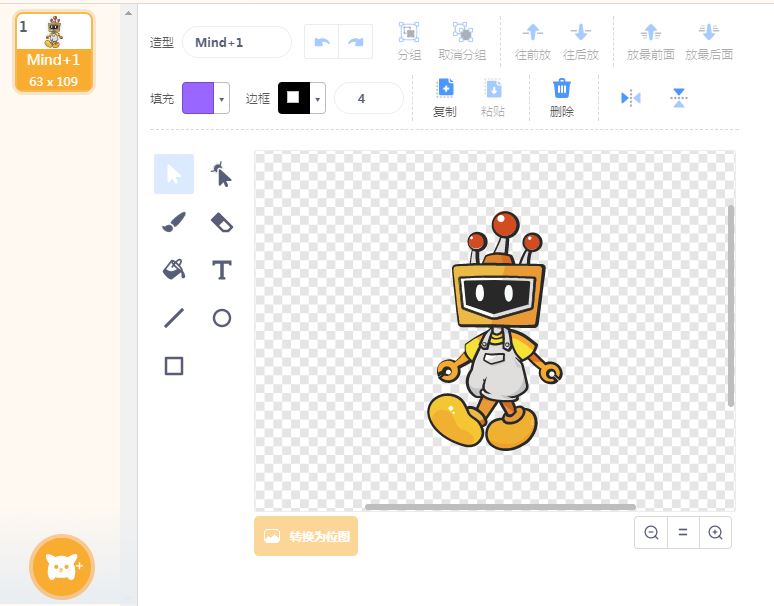Click the costume list scroll-up arrow

click(128, 13)
